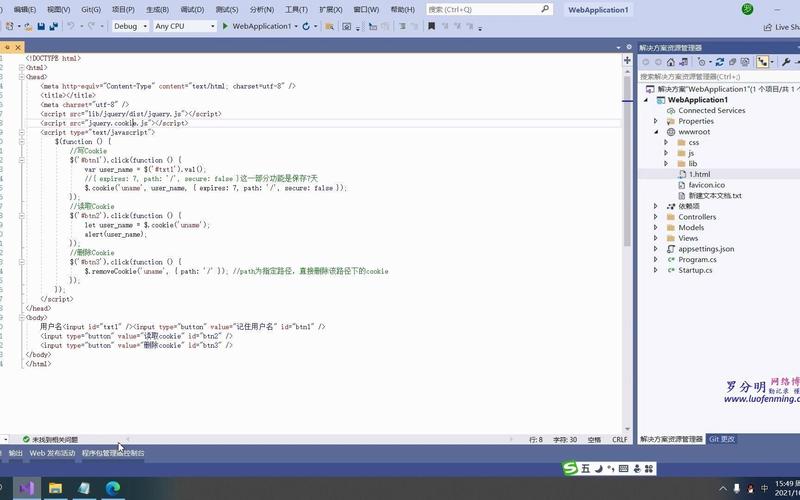Click the Find in Files icon

[x=330, y=26]
